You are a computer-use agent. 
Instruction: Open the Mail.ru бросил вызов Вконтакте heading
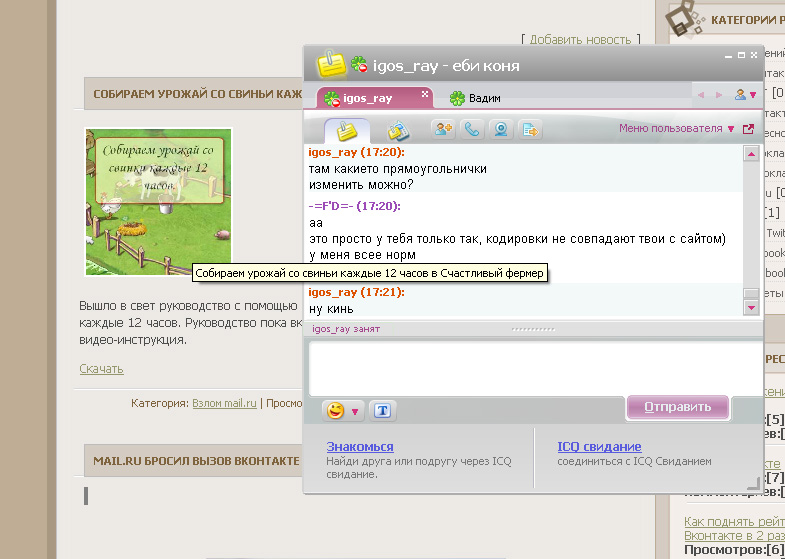(196, 460)
